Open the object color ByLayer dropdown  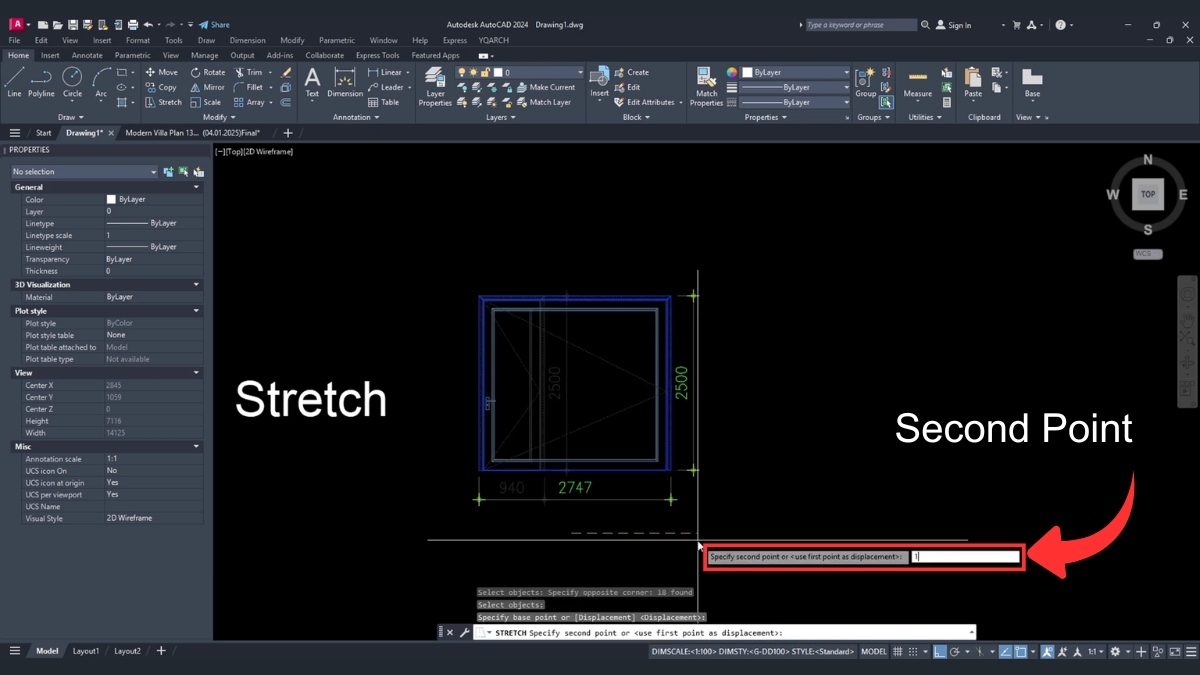(795, 72)
